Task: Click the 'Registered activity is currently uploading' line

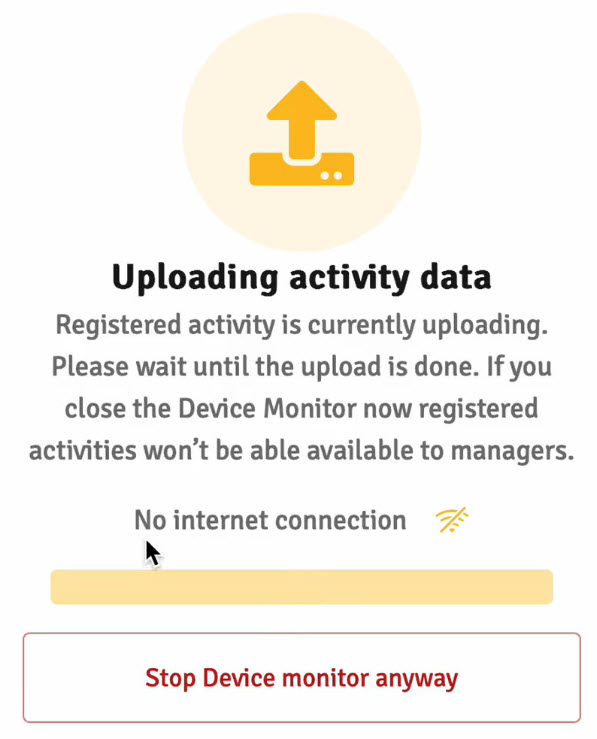Action: pos(302,326)
